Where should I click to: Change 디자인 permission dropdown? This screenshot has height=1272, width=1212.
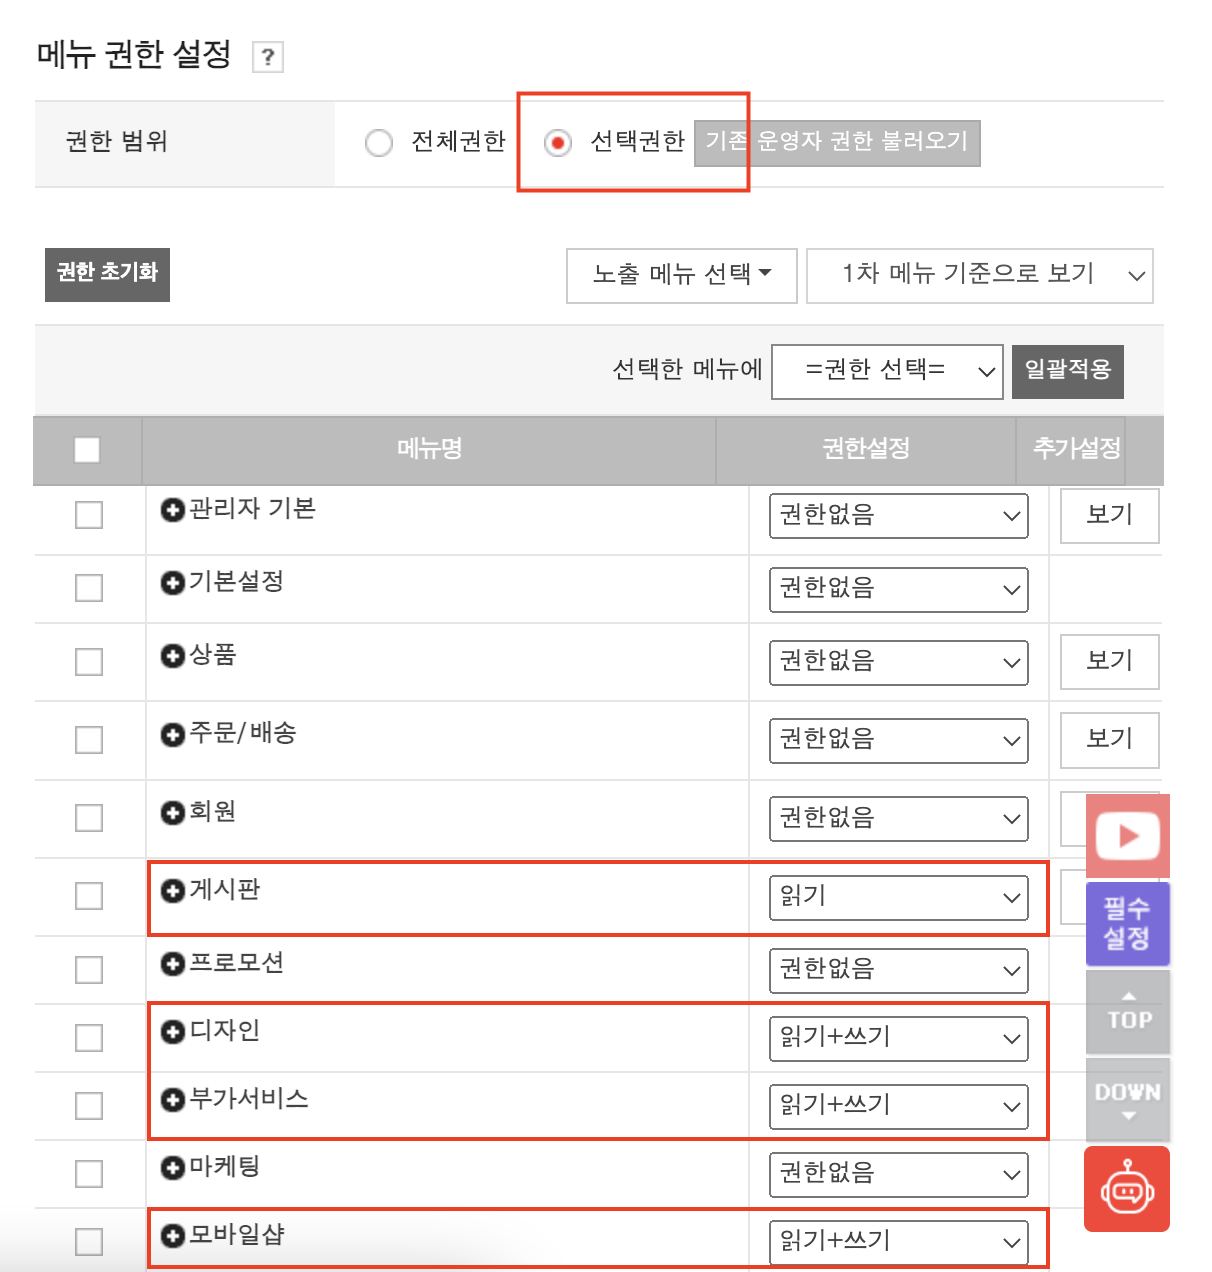[x=898, y=1038]
